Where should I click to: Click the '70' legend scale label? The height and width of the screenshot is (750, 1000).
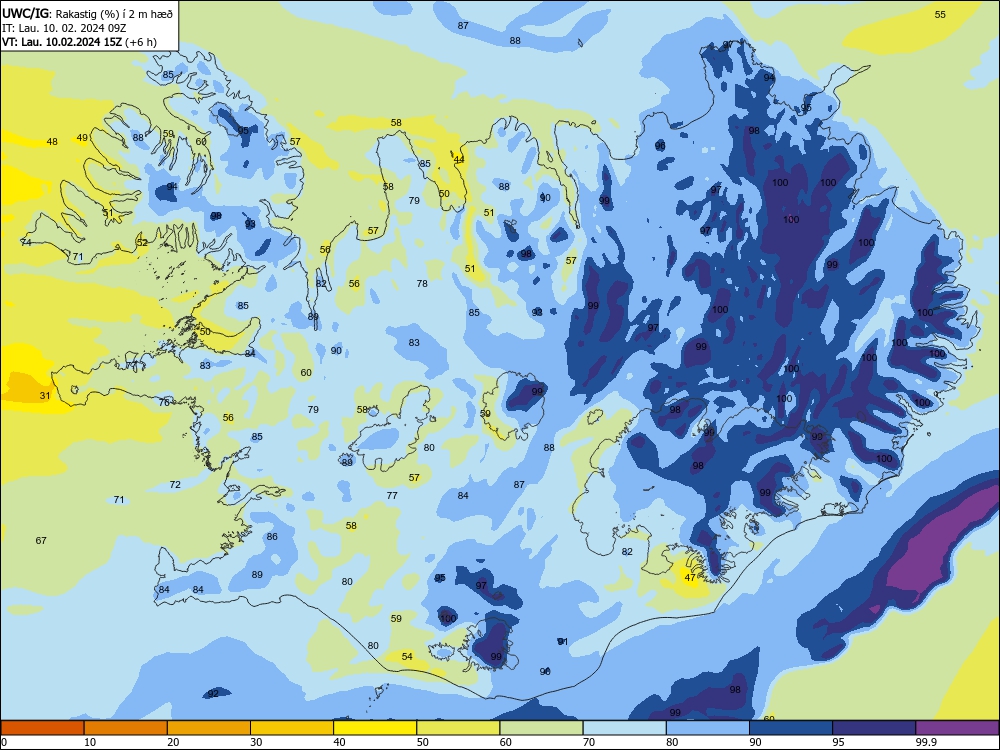point(589,742)
